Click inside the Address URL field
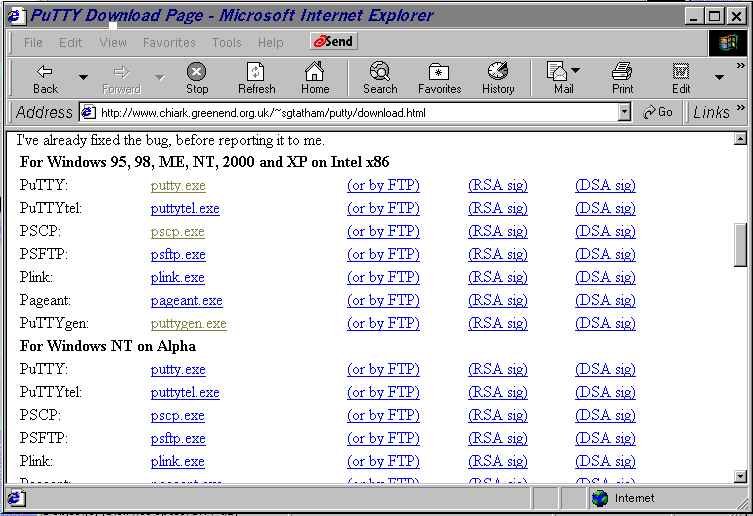The image size is (753, 516). [x=350, y=112]
